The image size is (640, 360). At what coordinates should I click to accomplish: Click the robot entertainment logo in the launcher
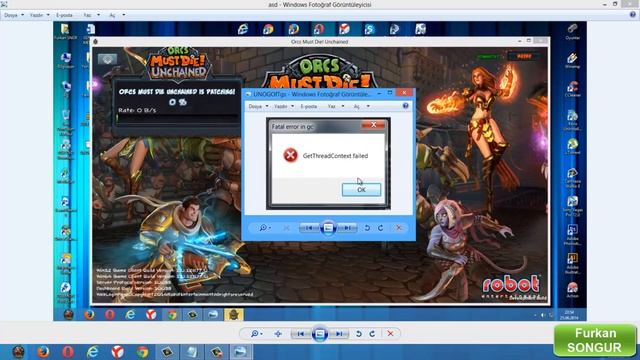pyautogui.click(x=512, y=287)
